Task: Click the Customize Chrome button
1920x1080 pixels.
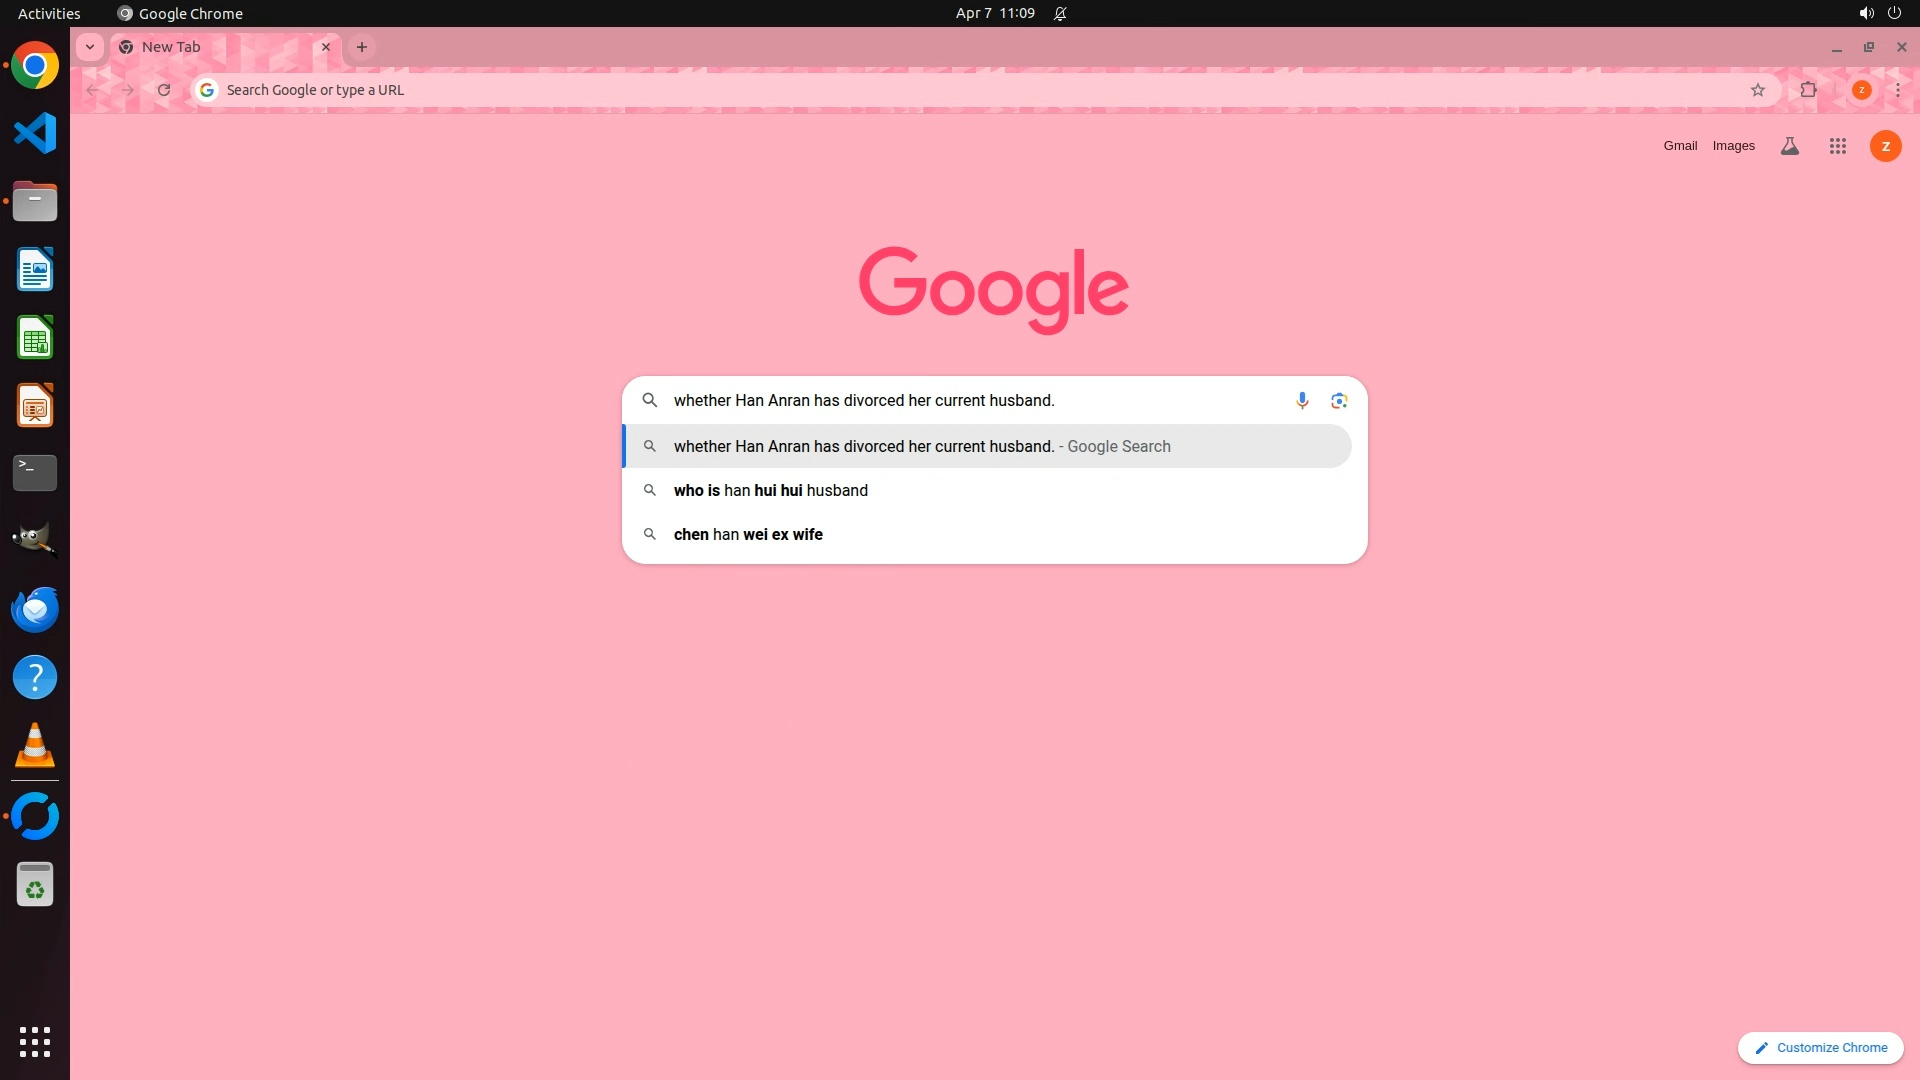Action: 1820,1047
